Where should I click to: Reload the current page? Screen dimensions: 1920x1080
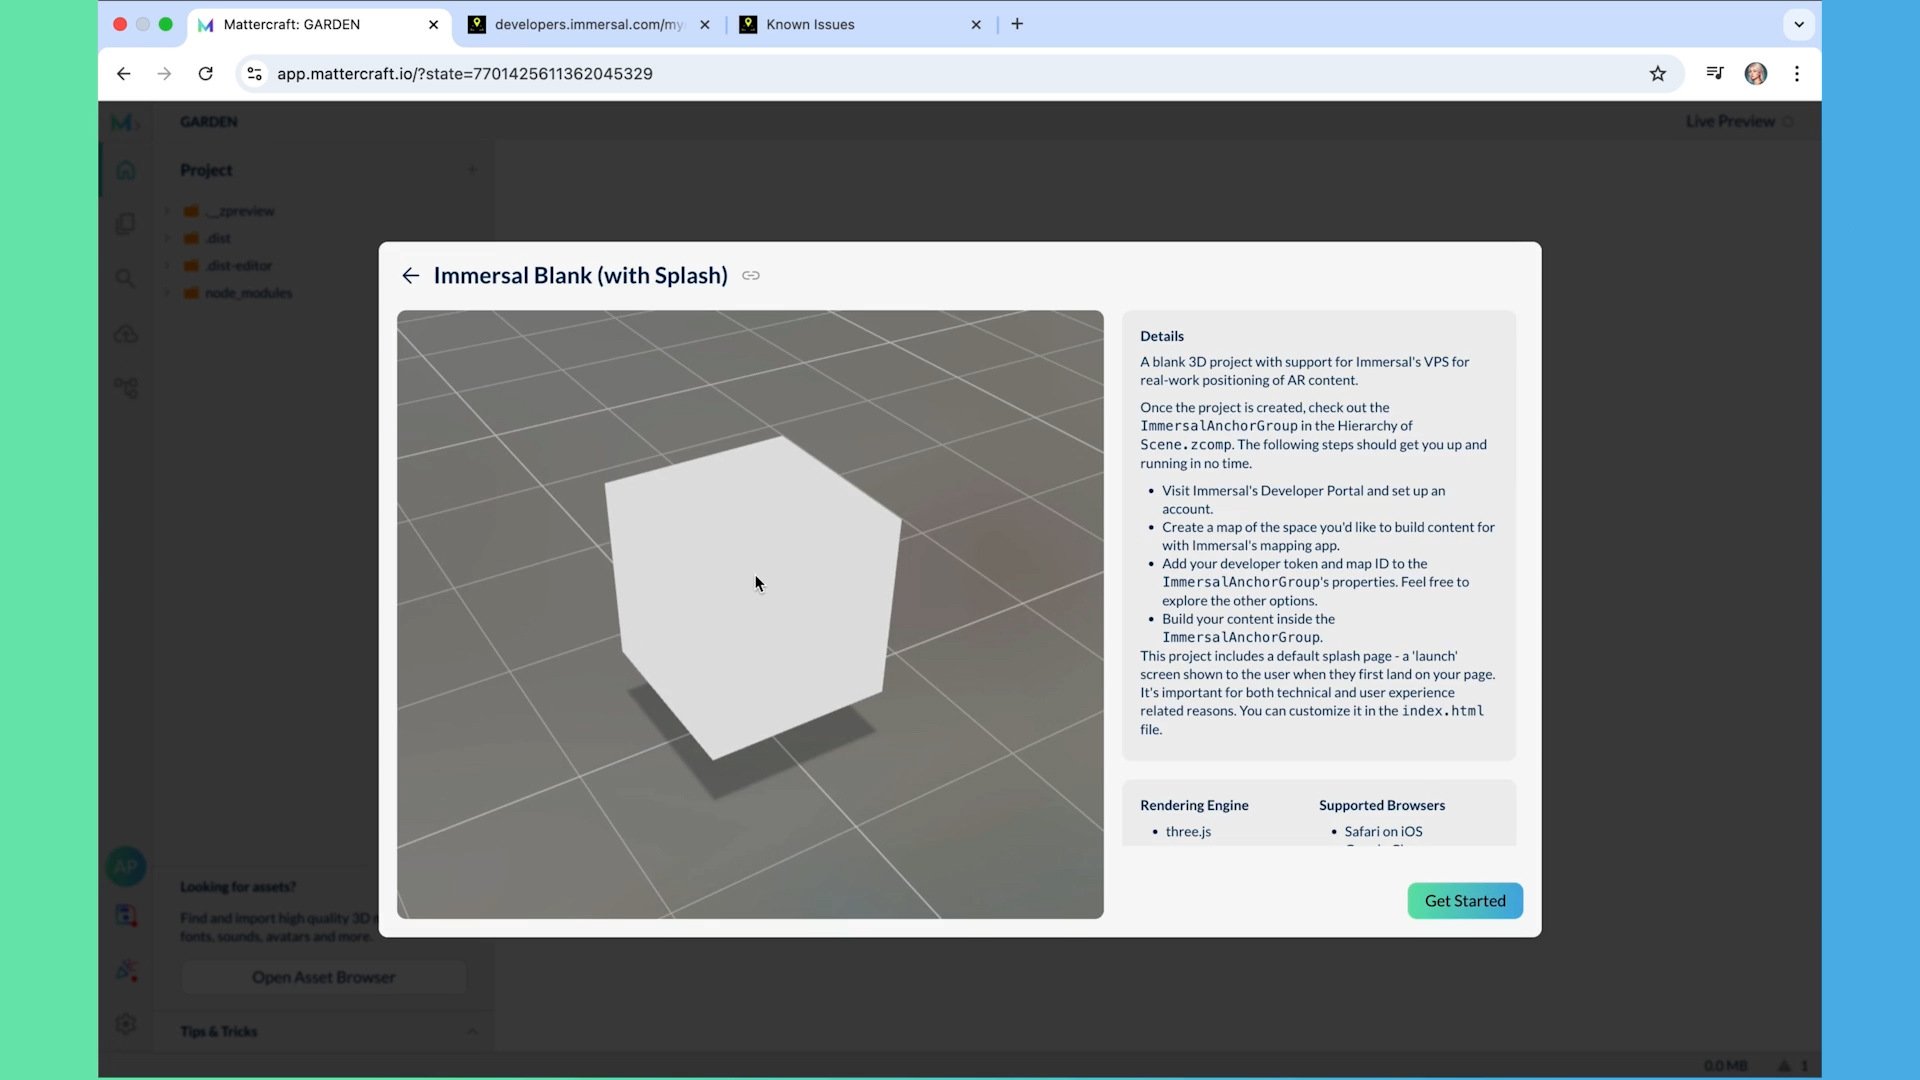(206, 74)
